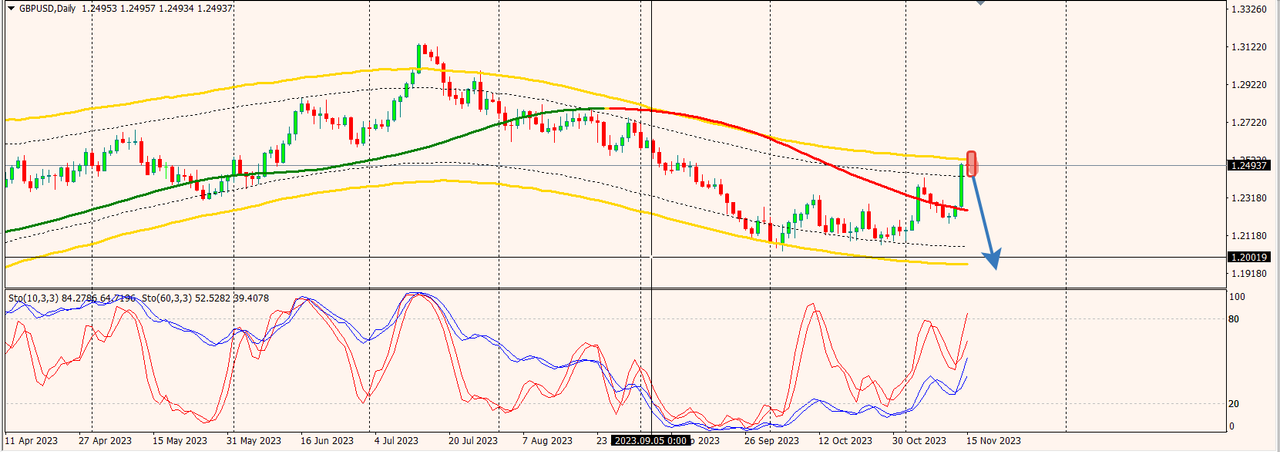This screenshot has width=1280, height=452.
Task: Click price scale value 1.29220
Action: [1251, 85]
